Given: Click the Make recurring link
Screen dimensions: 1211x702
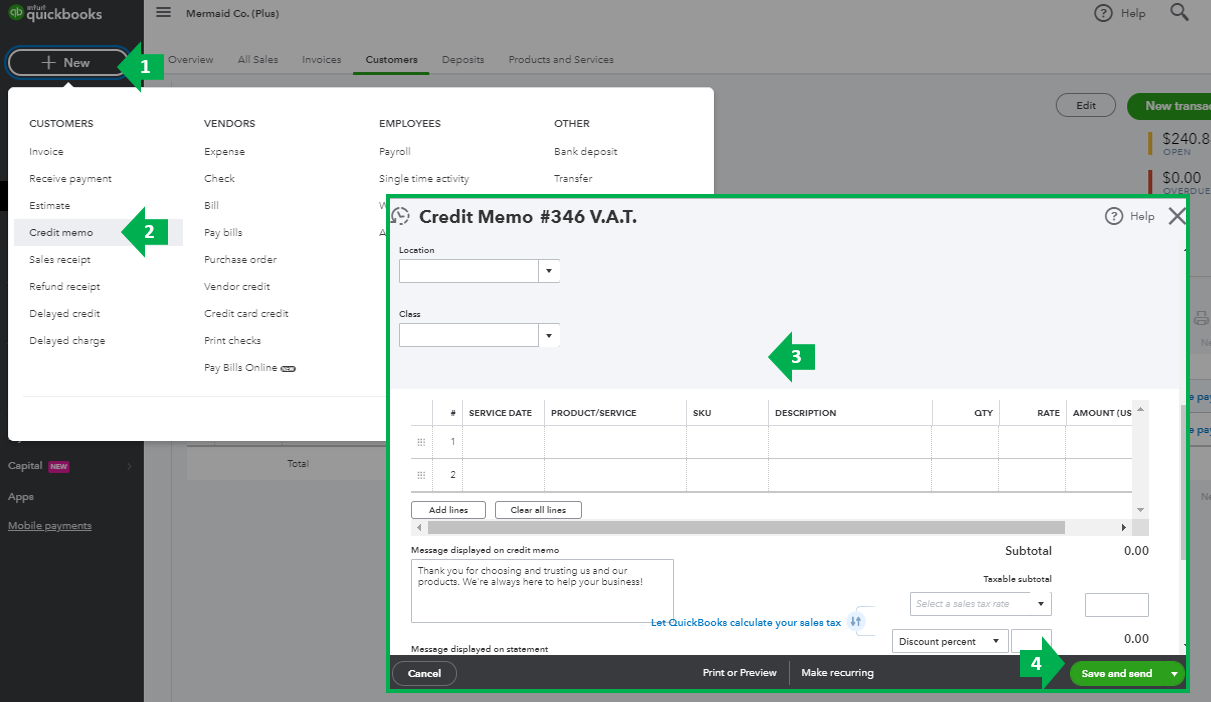Looking at the screenshot, I should click(x=837, y=672).
